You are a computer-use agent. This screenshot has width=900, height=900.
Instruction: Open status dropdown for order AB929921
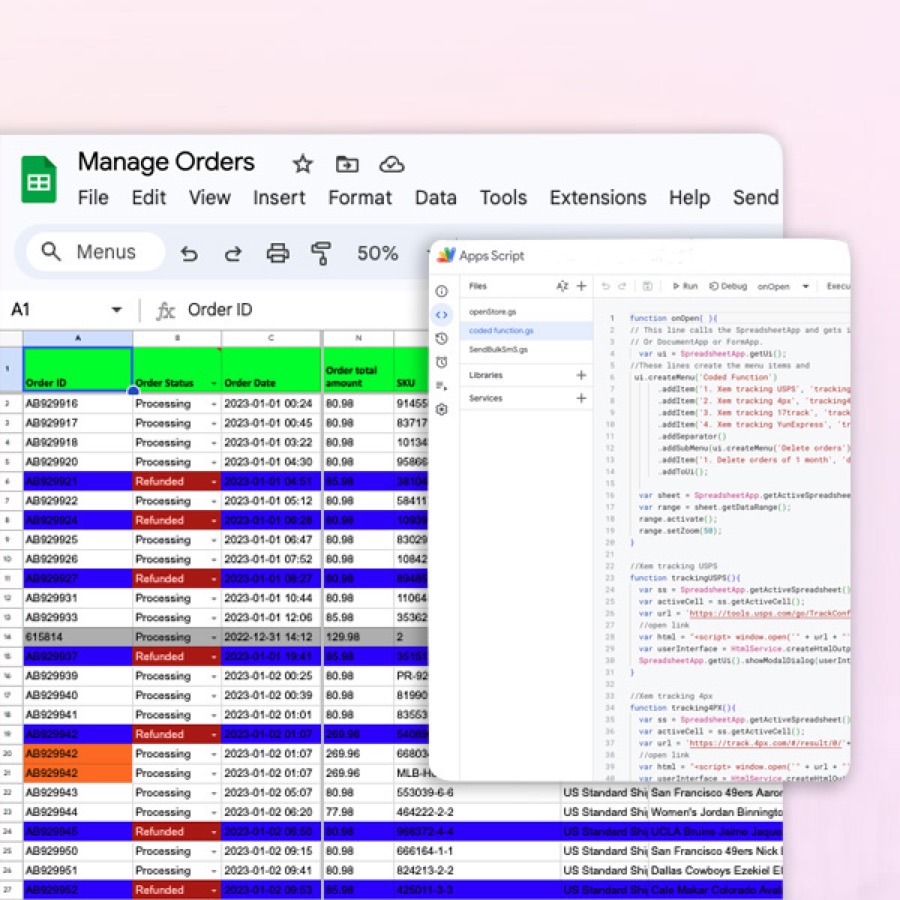(214, 482)
